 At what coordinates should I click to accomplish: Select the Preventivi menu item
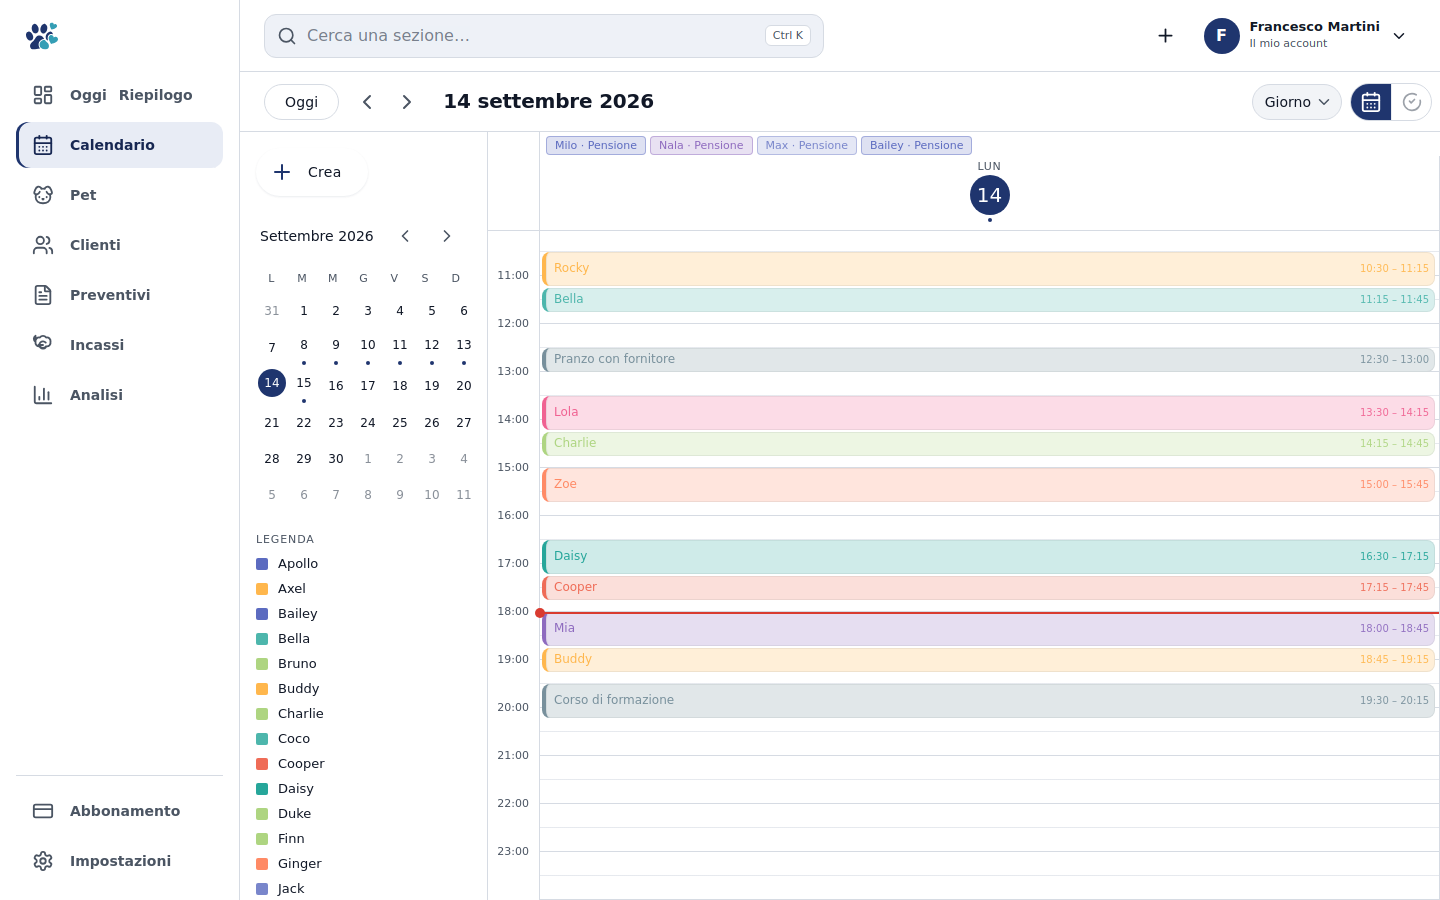point(119,295)
